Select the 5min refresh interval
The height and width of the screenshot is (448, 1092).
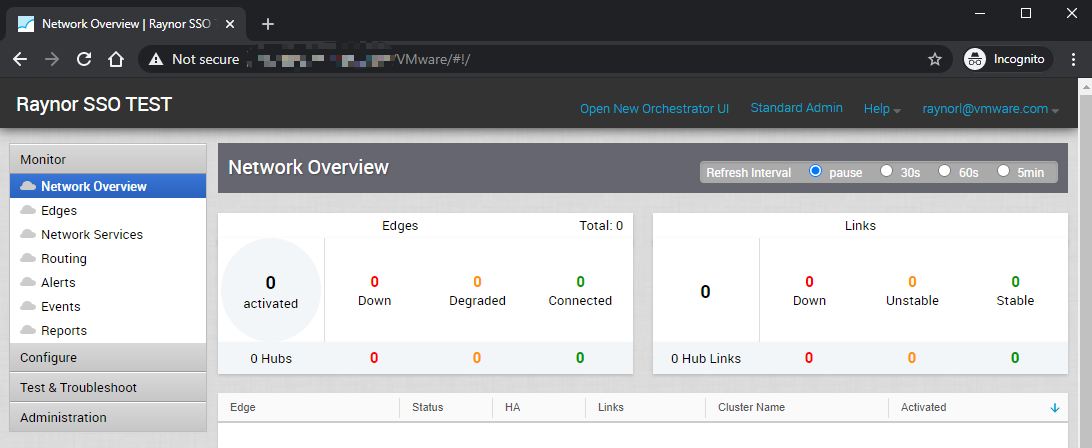[x=1004, y=171]
